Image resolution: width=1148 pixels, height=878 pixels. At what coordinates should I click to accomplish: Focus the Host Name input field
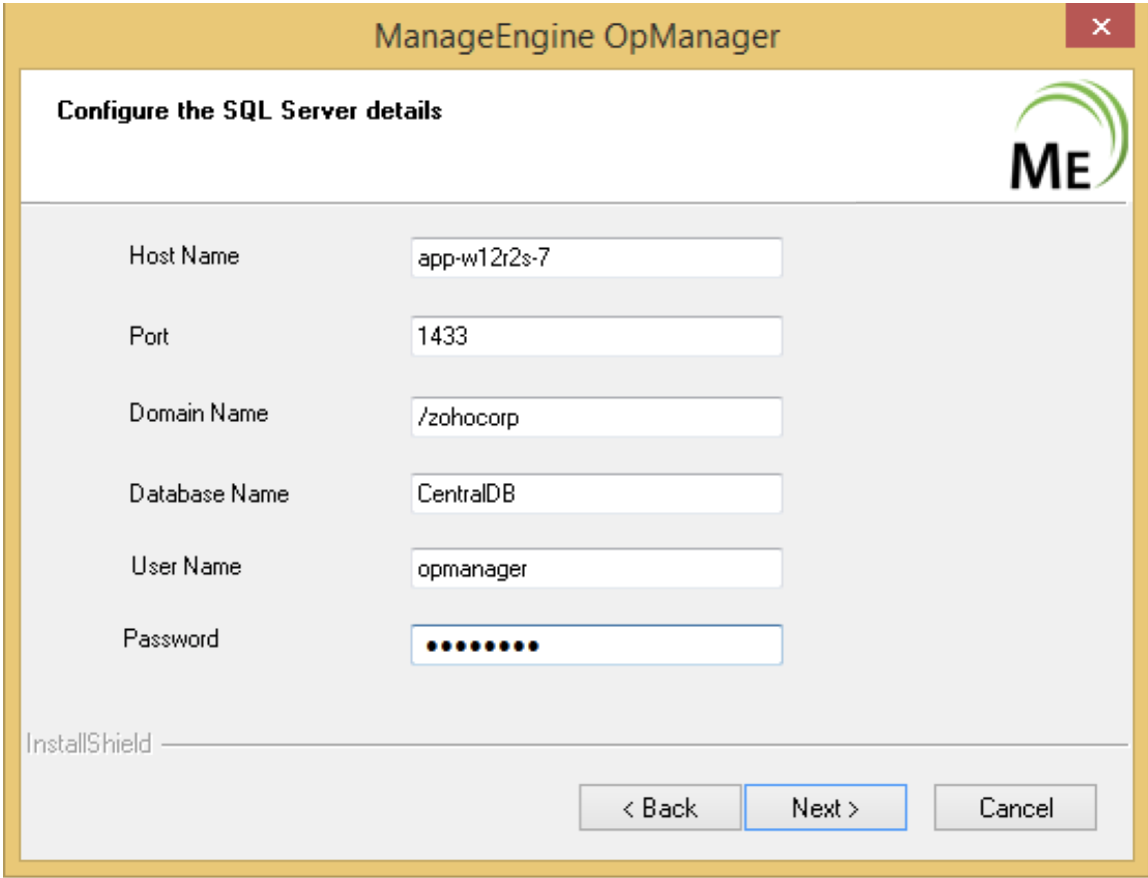click(596, 257)
